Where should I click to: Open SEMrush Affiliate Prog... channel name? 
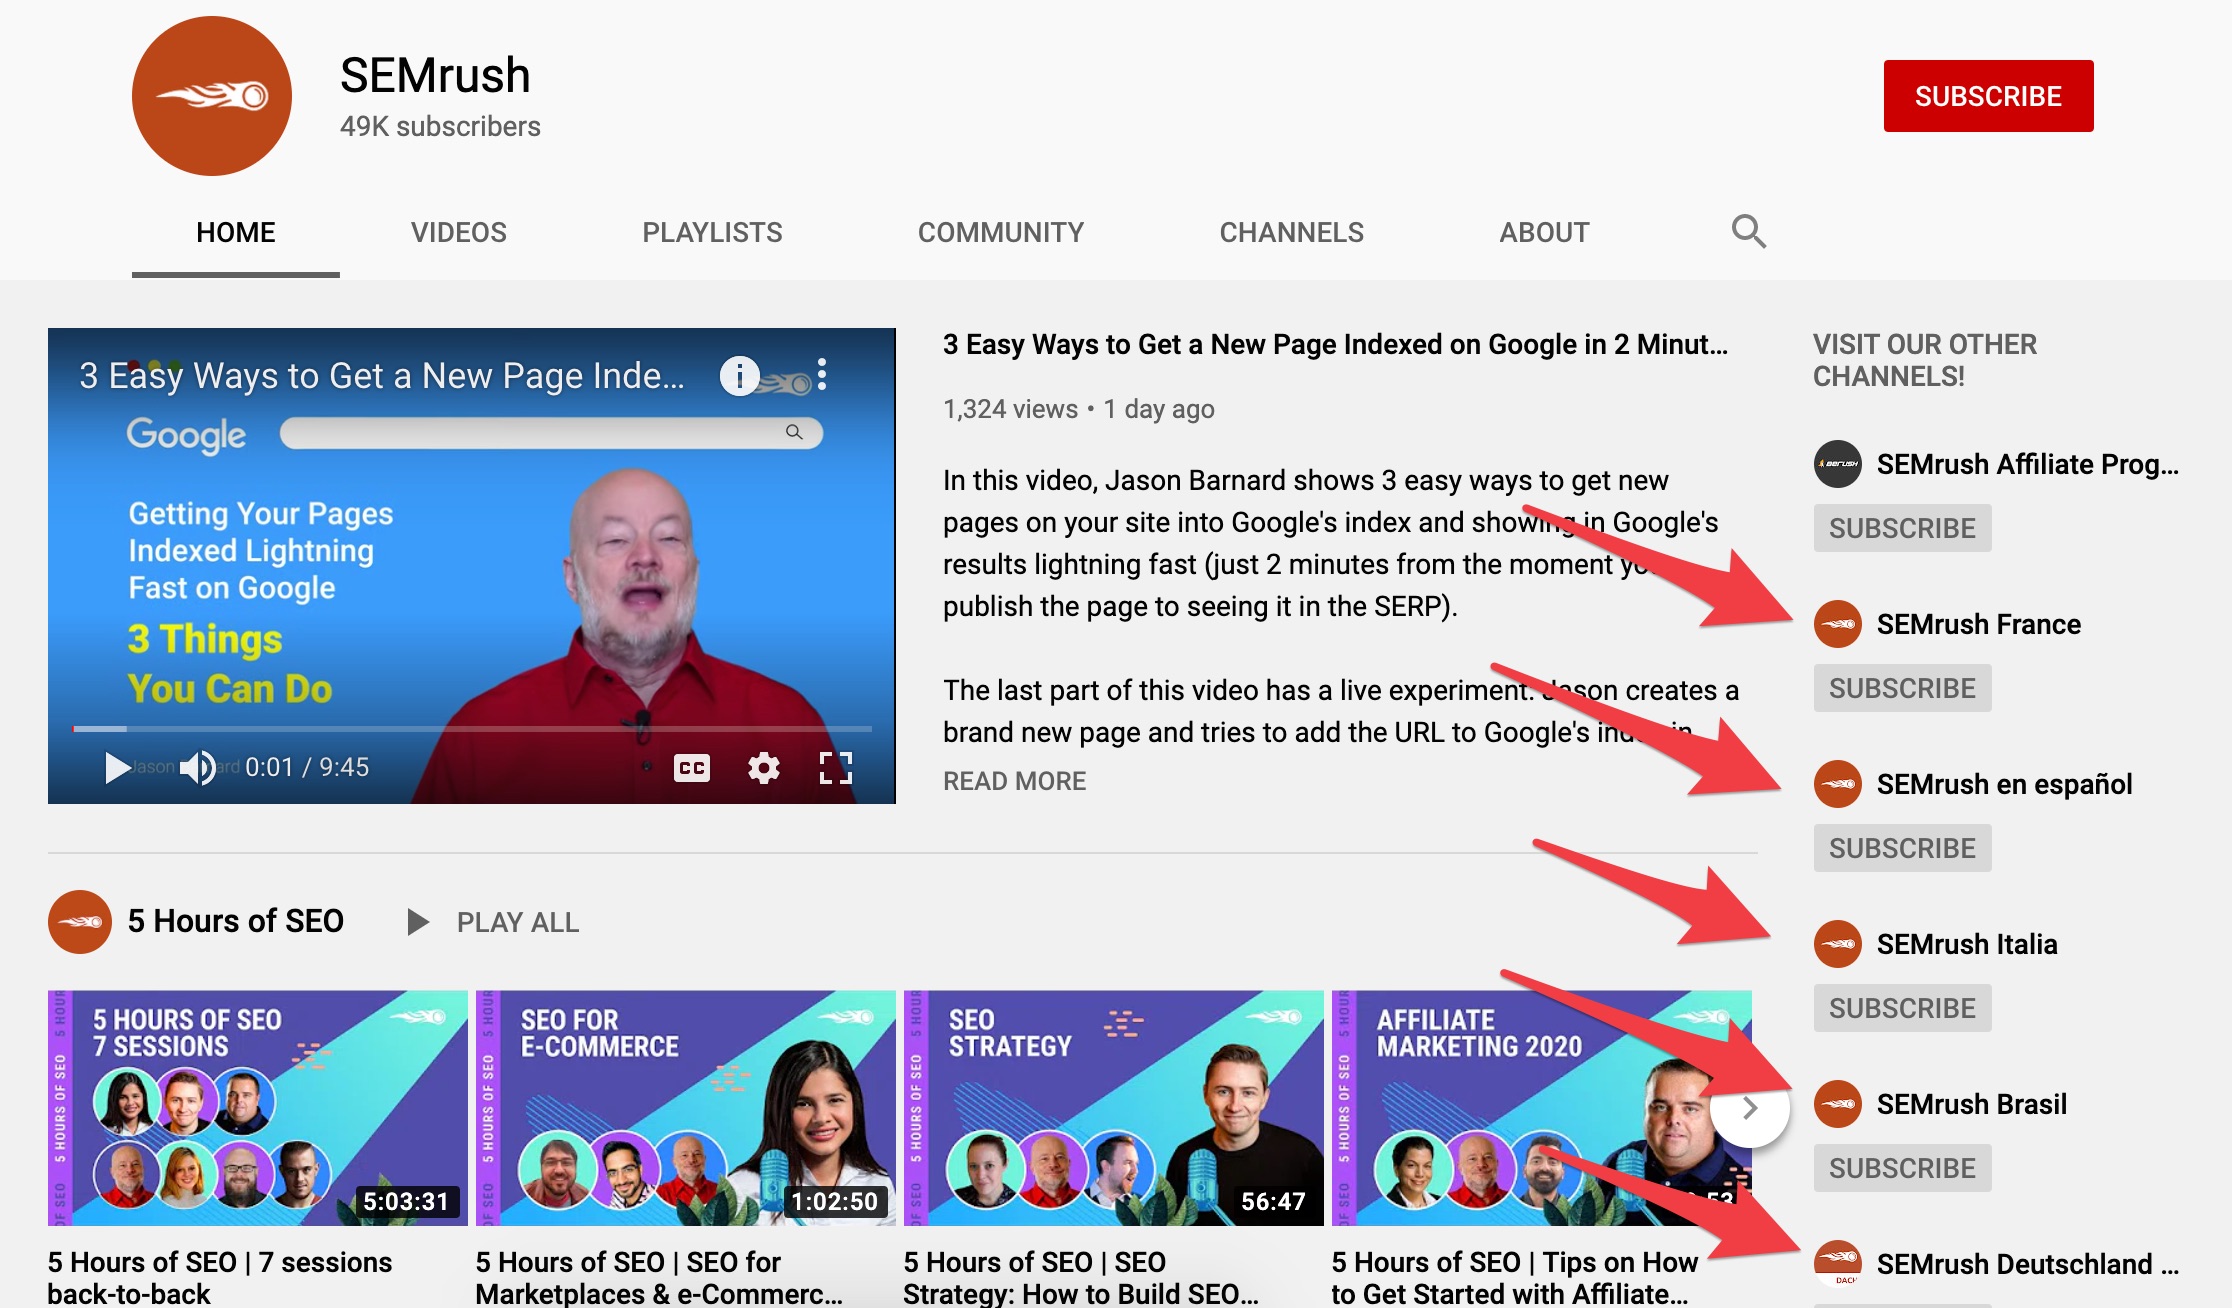[2027, 464]
